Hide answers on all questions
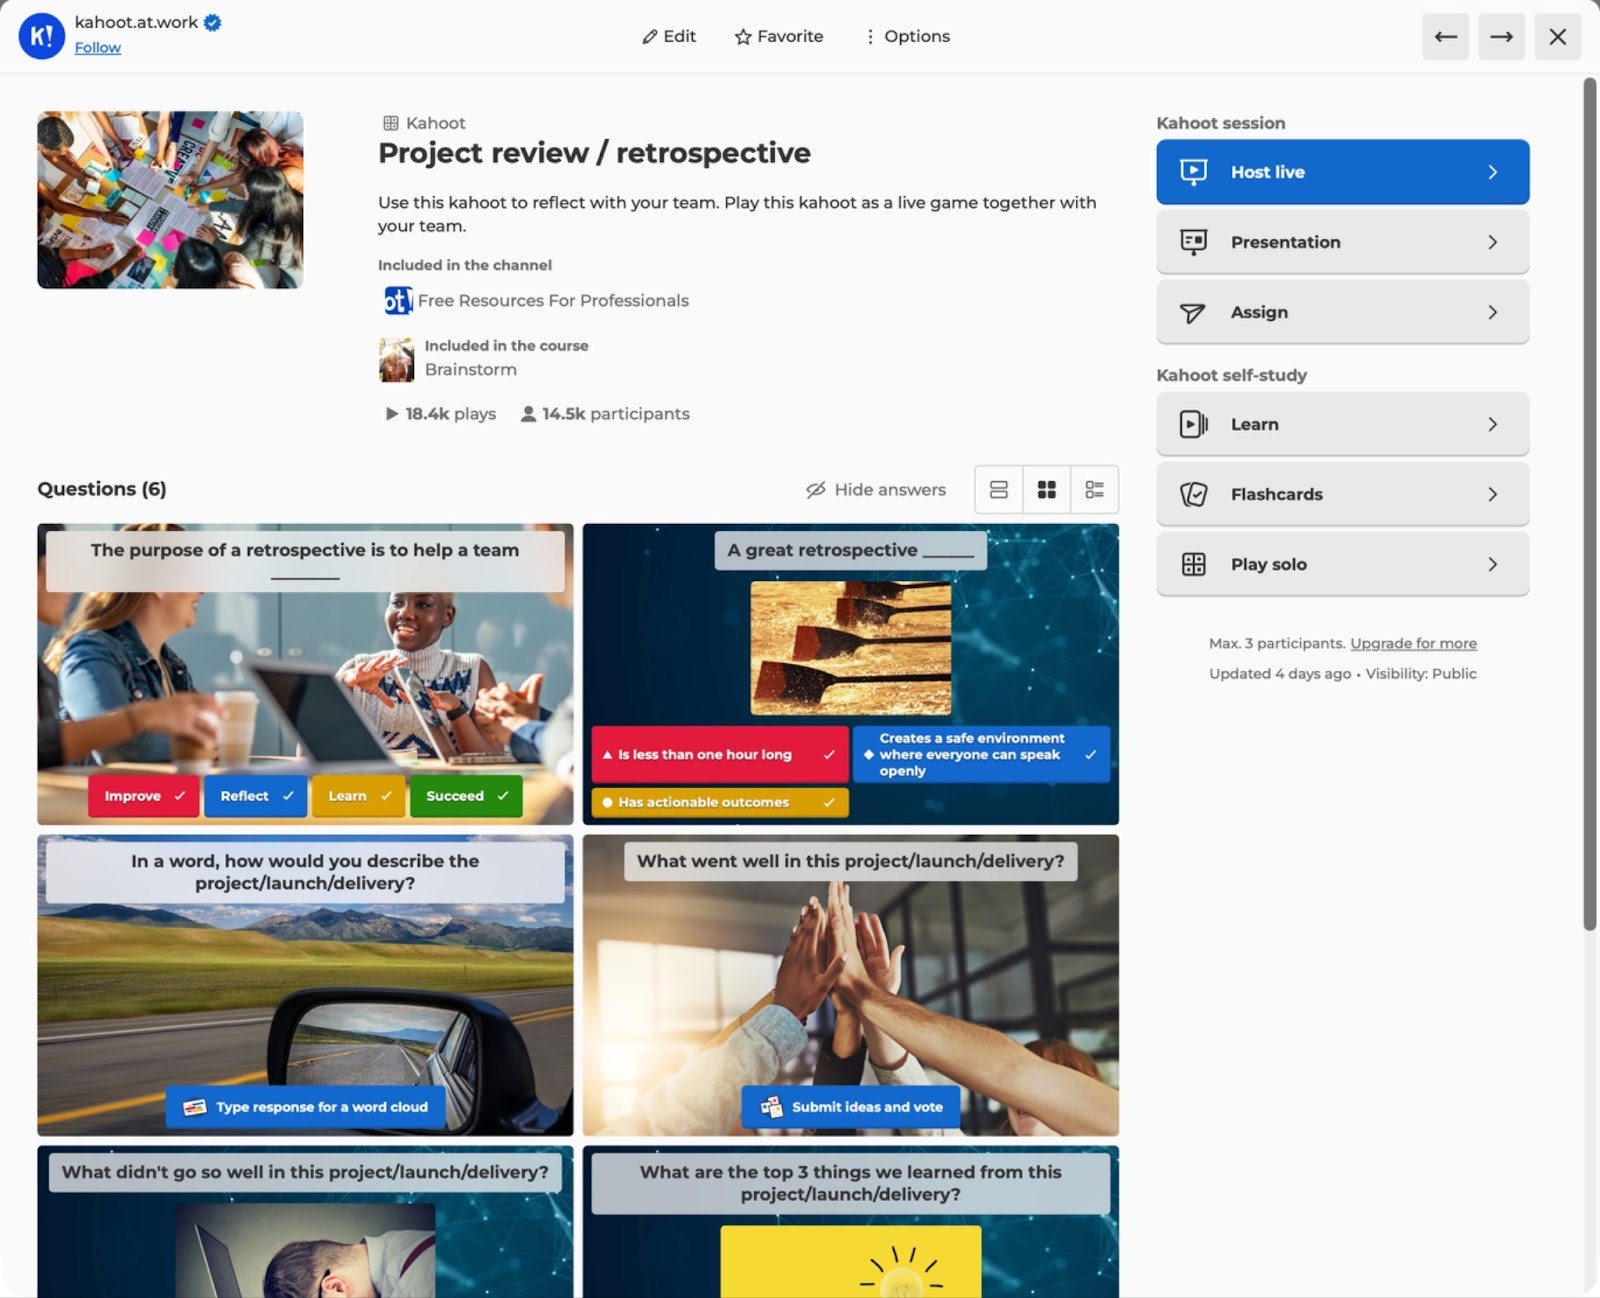The height and width of the screenshot is (1298, 1600). tap(874, 489)
